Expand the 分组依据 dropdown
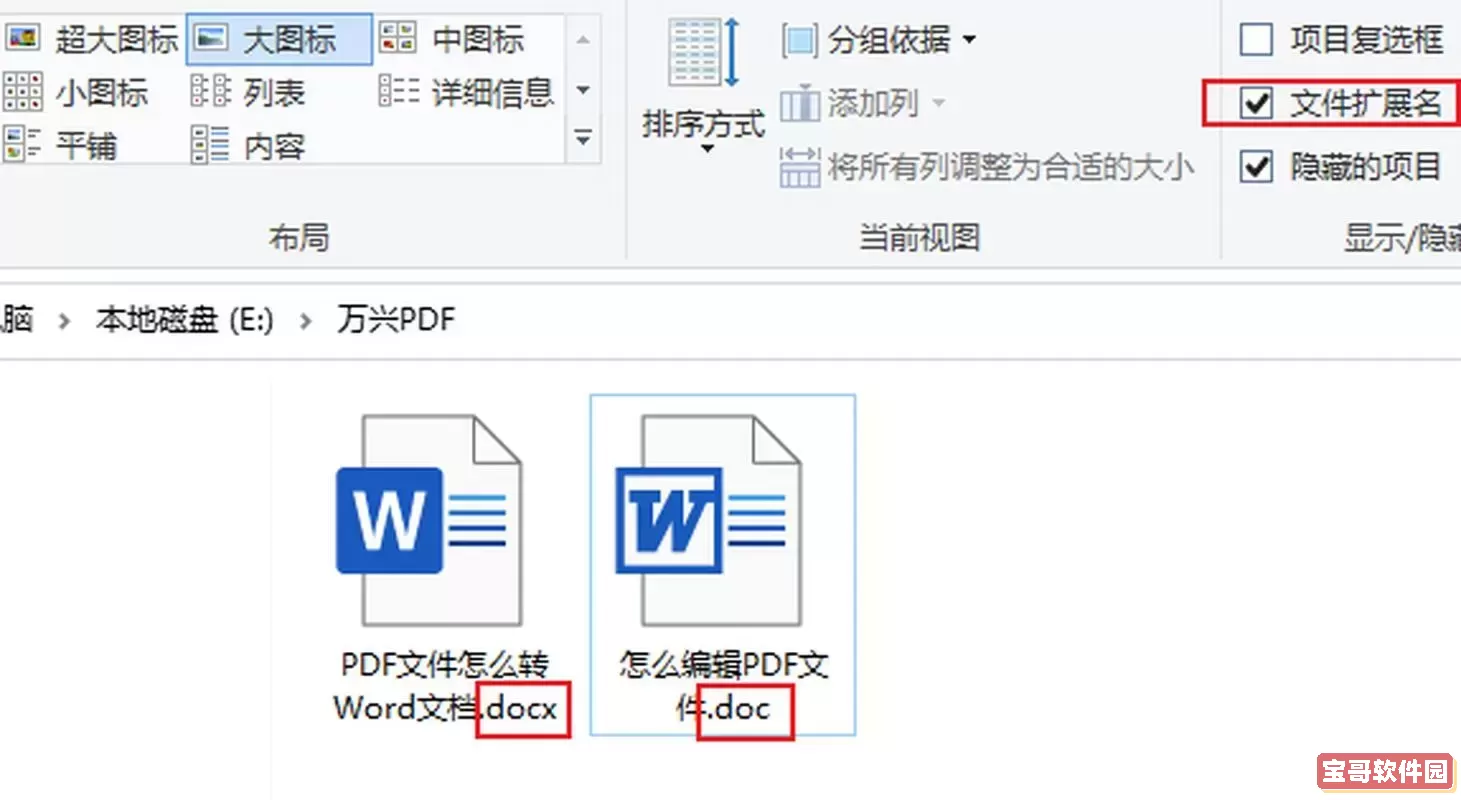The width and height of the screenshot is (1461, 800). (880, 40)
